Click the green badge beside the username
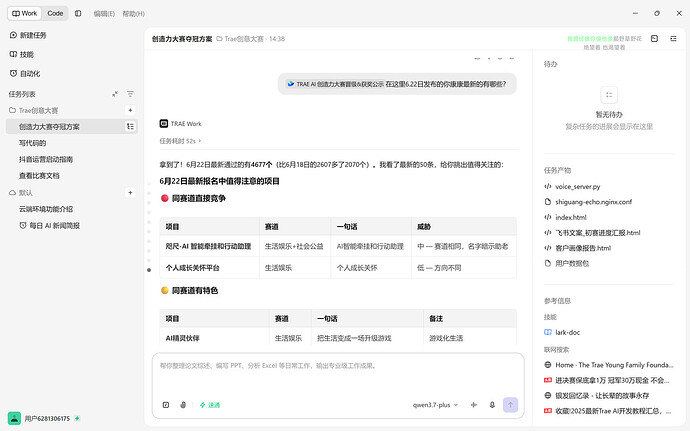 pos(77,418)
